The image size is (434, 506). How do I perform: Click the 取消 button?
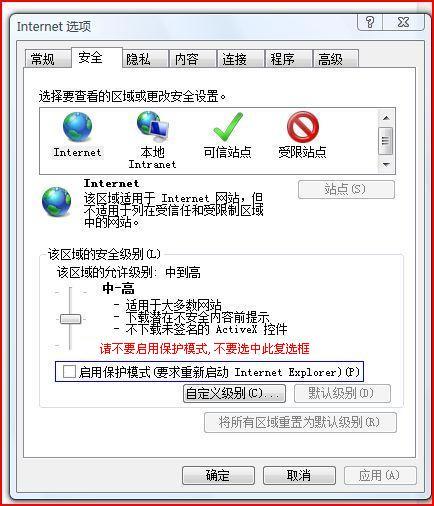pos(299,475)
